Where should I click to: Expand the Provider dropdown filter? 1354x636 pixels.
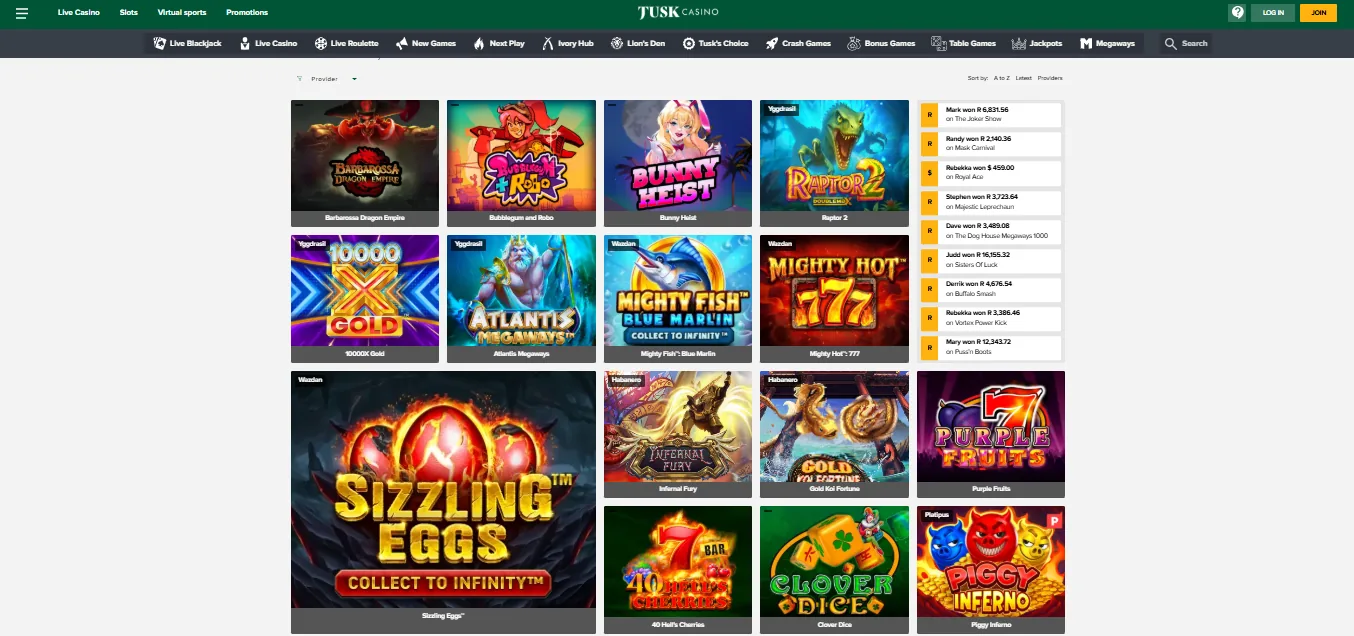pos(333,78)
